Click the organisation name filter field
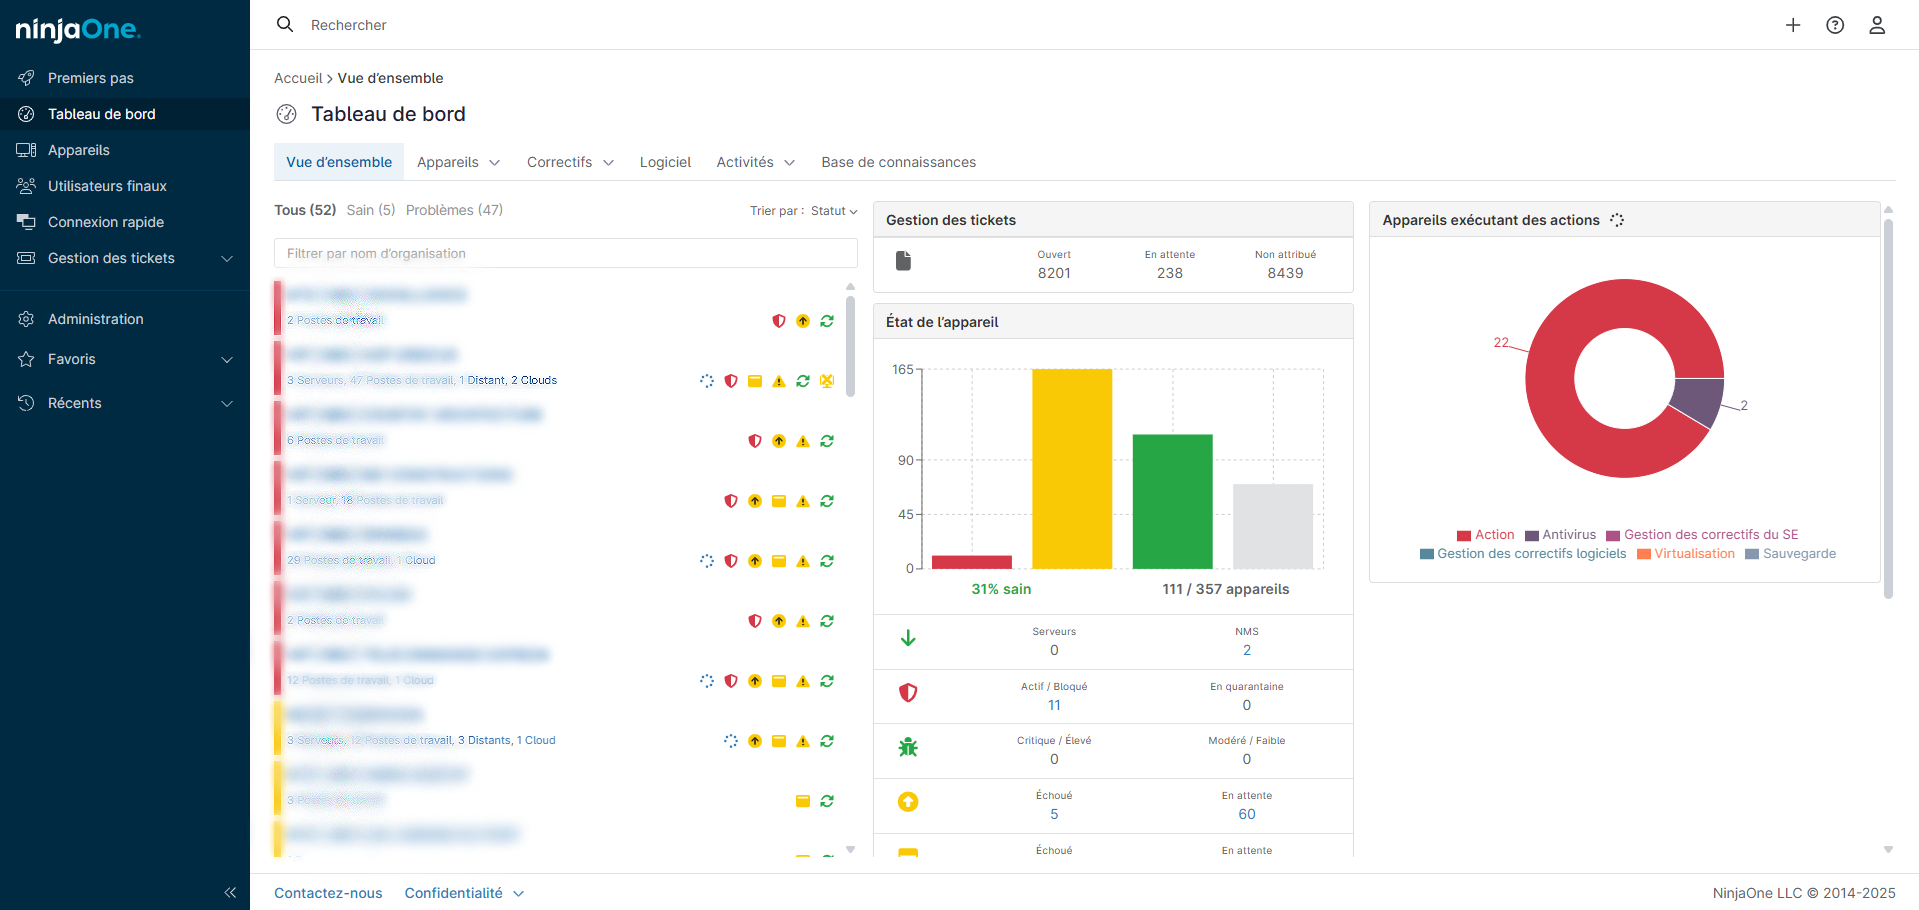The width and height of the screenshot is (1919, 910). pyautogui.click(x=565, y=253)
